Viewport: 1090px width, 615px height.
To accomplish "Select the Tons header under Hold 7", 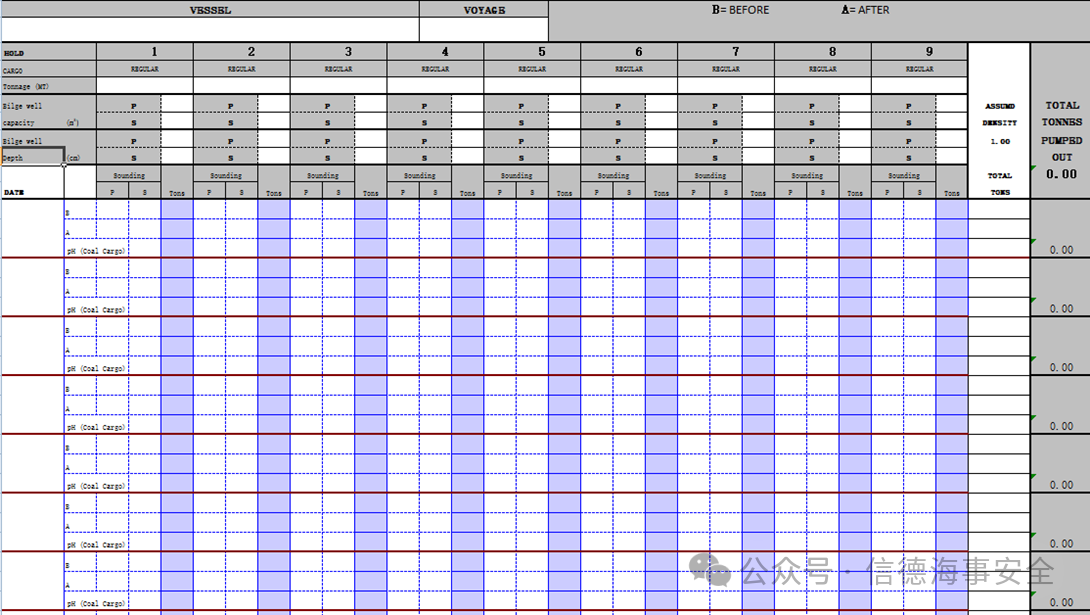I will (758, 193).
